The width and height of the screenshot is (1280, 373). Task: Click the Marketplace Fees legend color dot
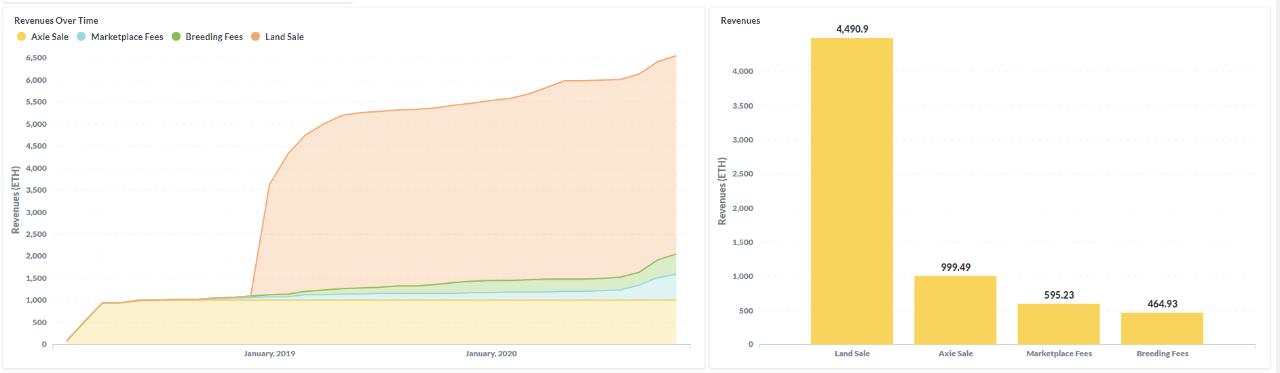[81, 37]
